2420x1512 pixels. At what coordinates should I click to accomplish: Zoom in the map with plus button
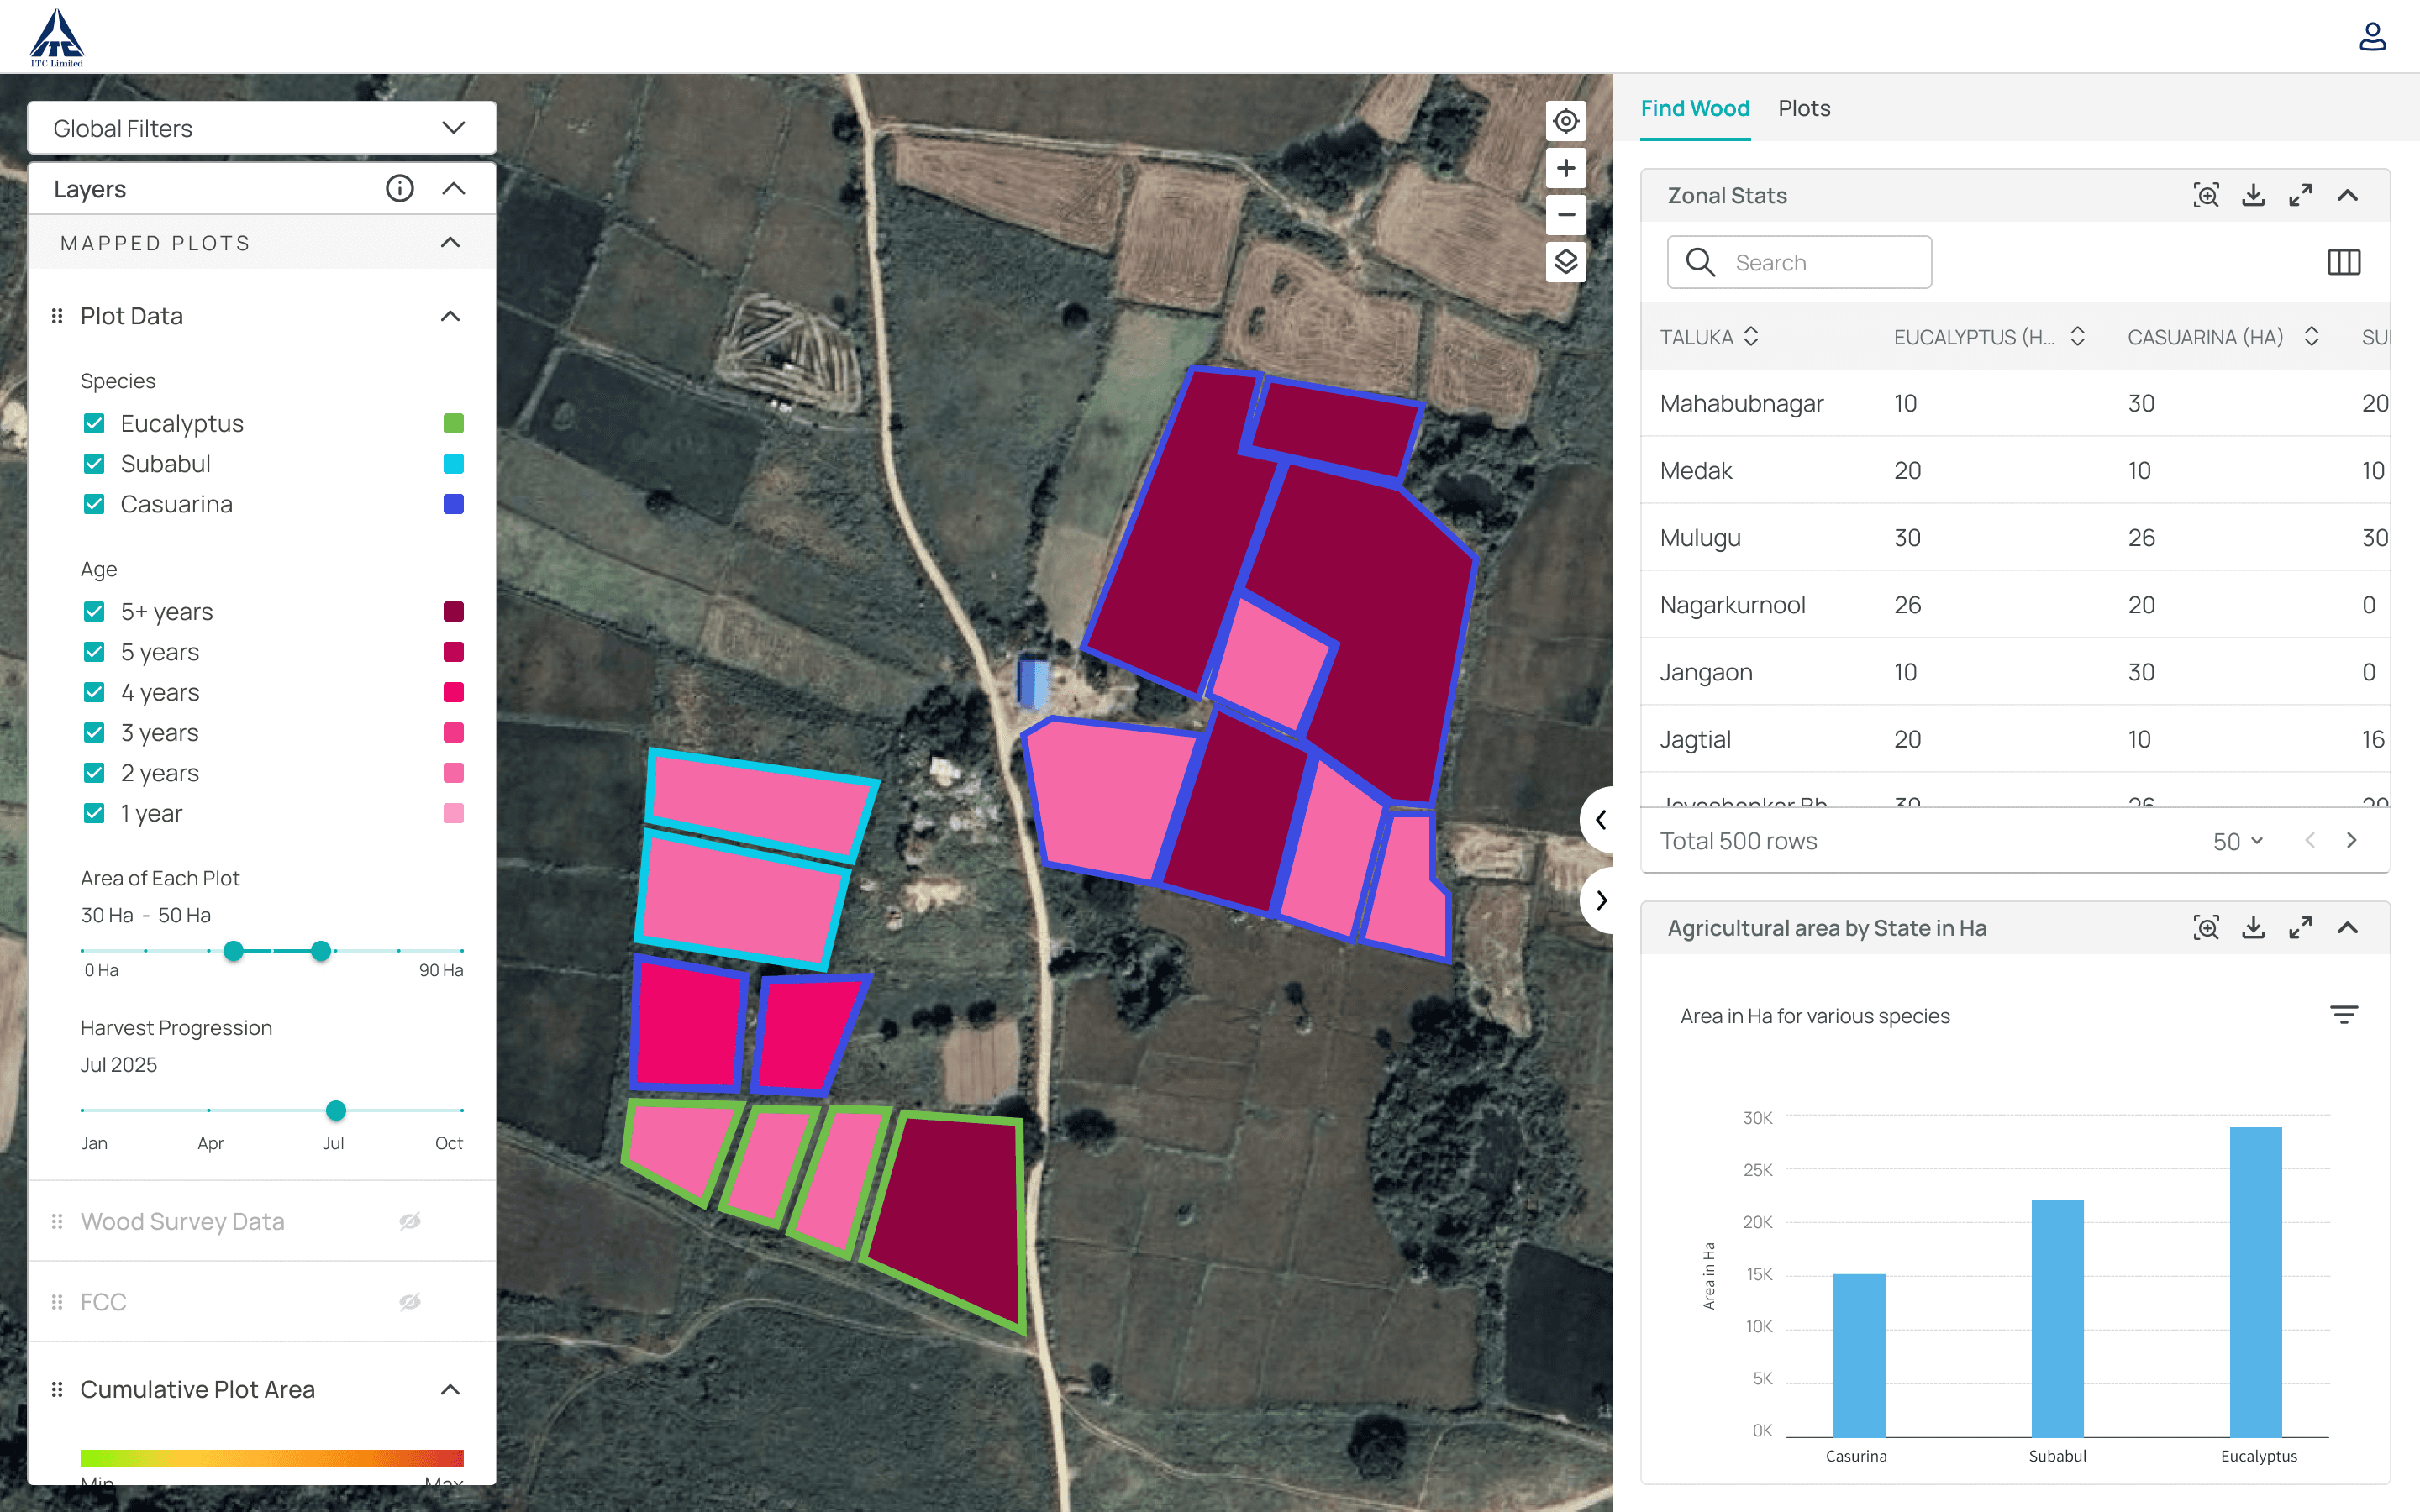point(1565,168)
